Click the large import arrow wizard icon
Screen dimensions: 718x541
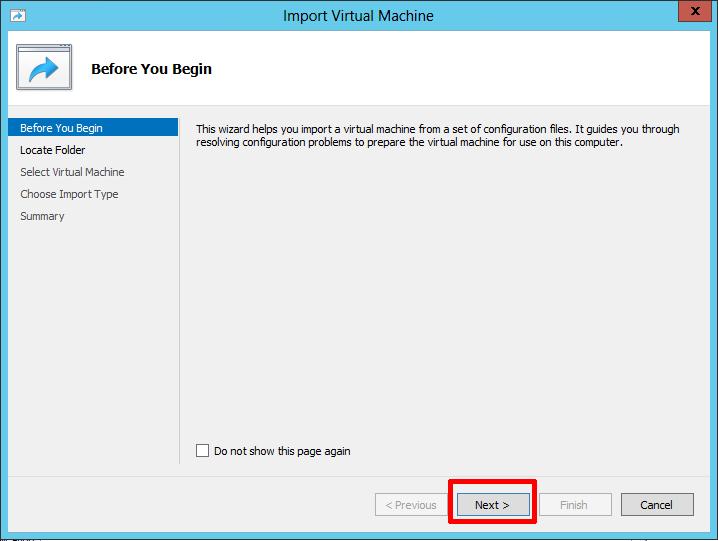(x=44, y=67)
